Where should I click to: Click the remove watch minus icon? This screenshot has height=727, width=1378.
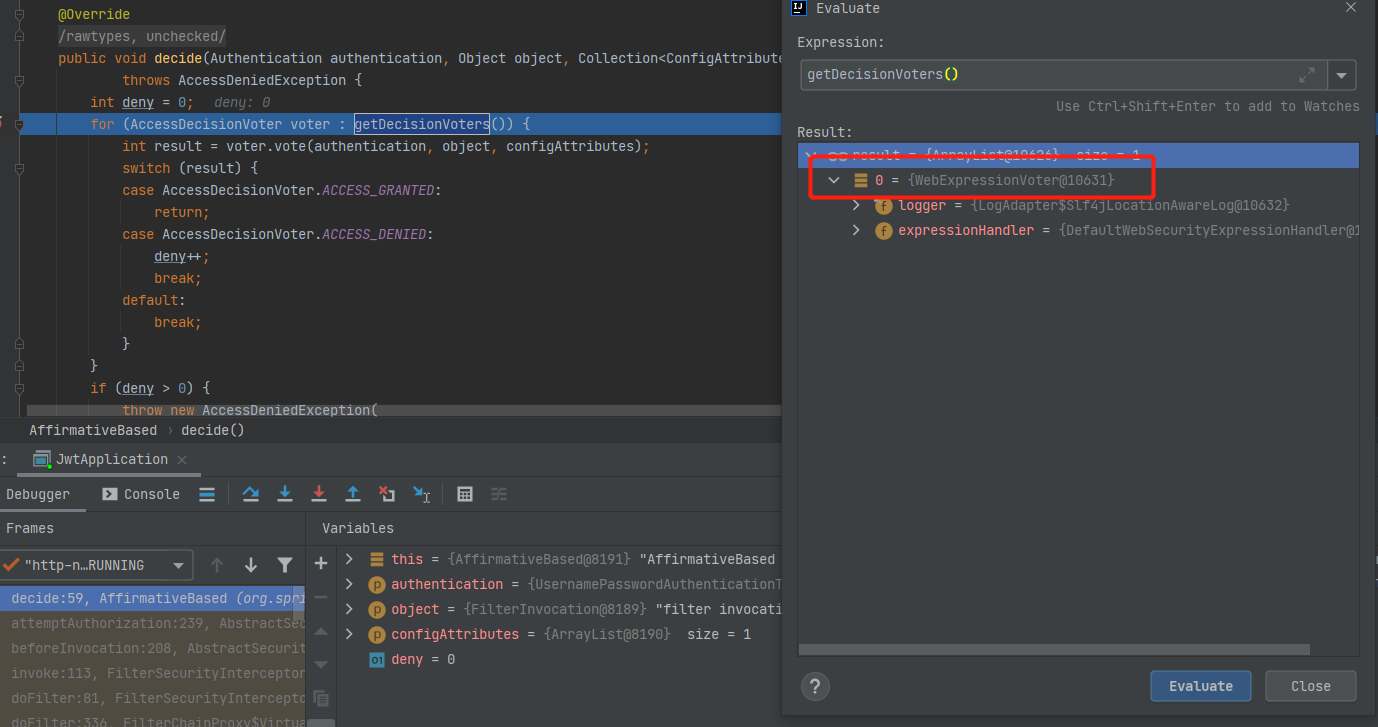click(321, 597)
